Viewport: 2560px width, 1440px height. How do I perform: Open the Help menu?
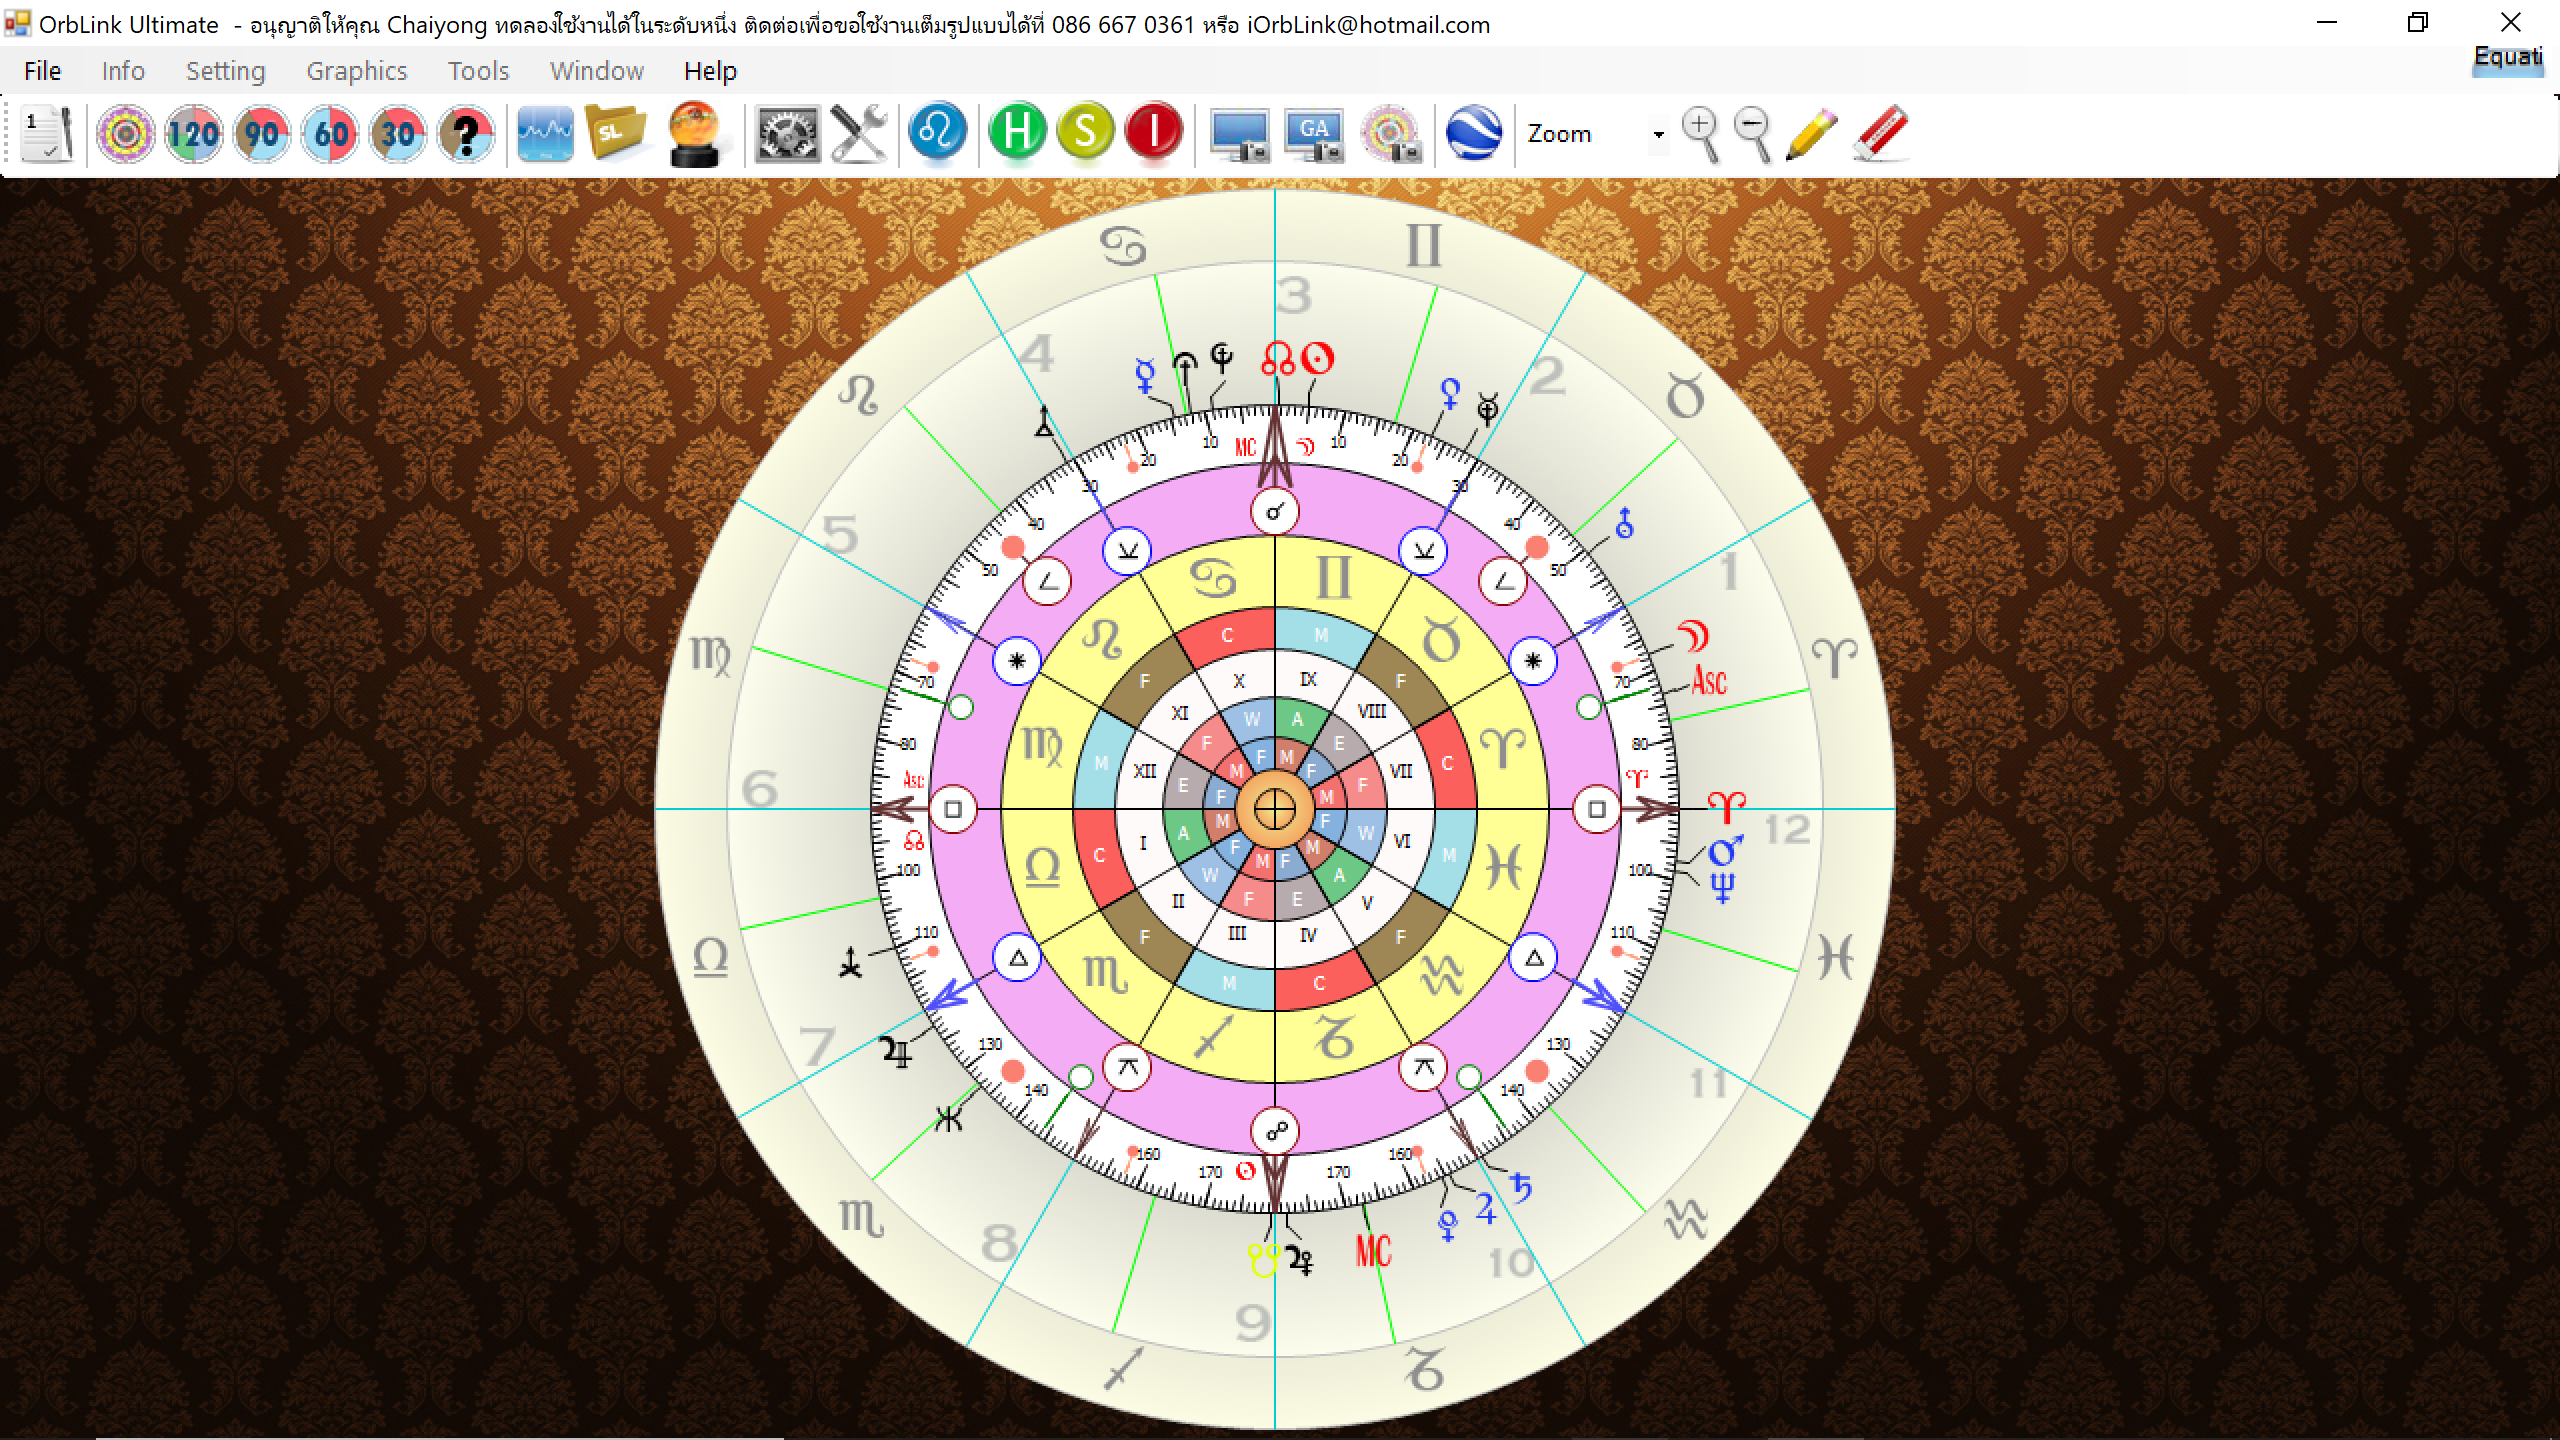pos(710,71)
